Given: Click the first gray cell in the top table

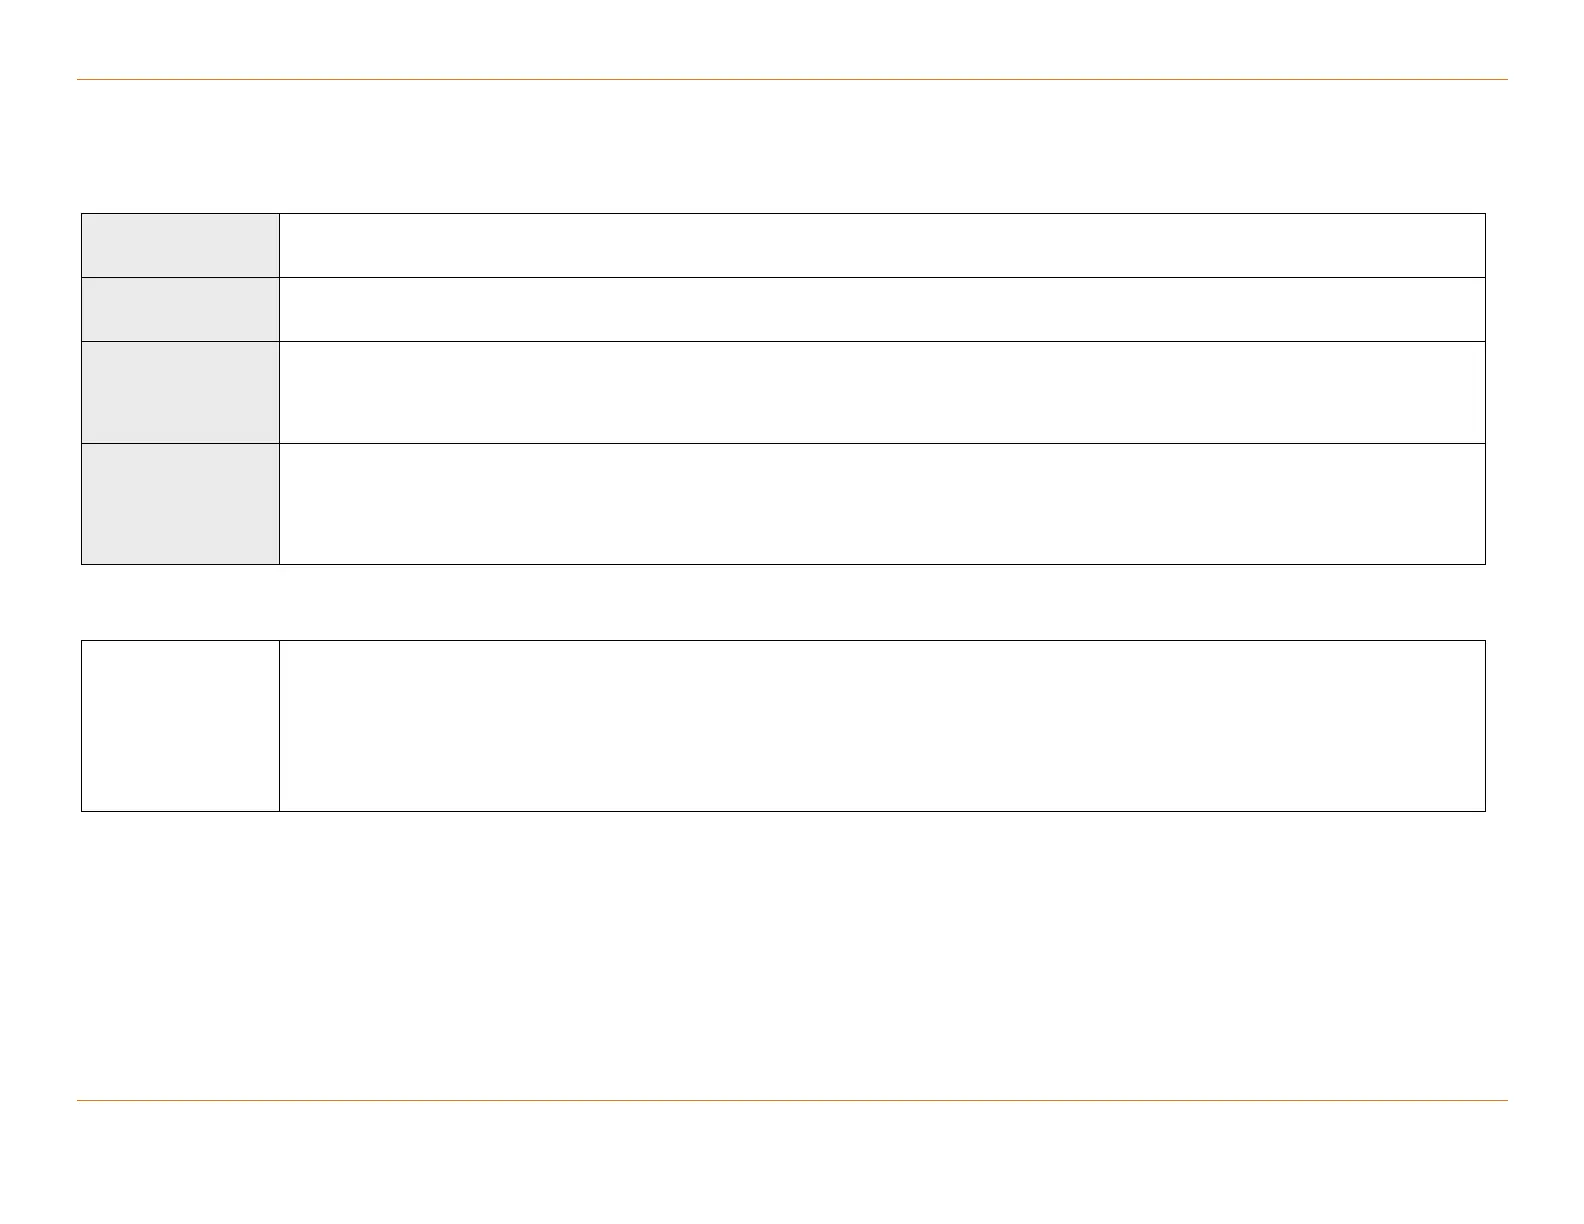Looking at the screenshot, I should click(180, 245).
